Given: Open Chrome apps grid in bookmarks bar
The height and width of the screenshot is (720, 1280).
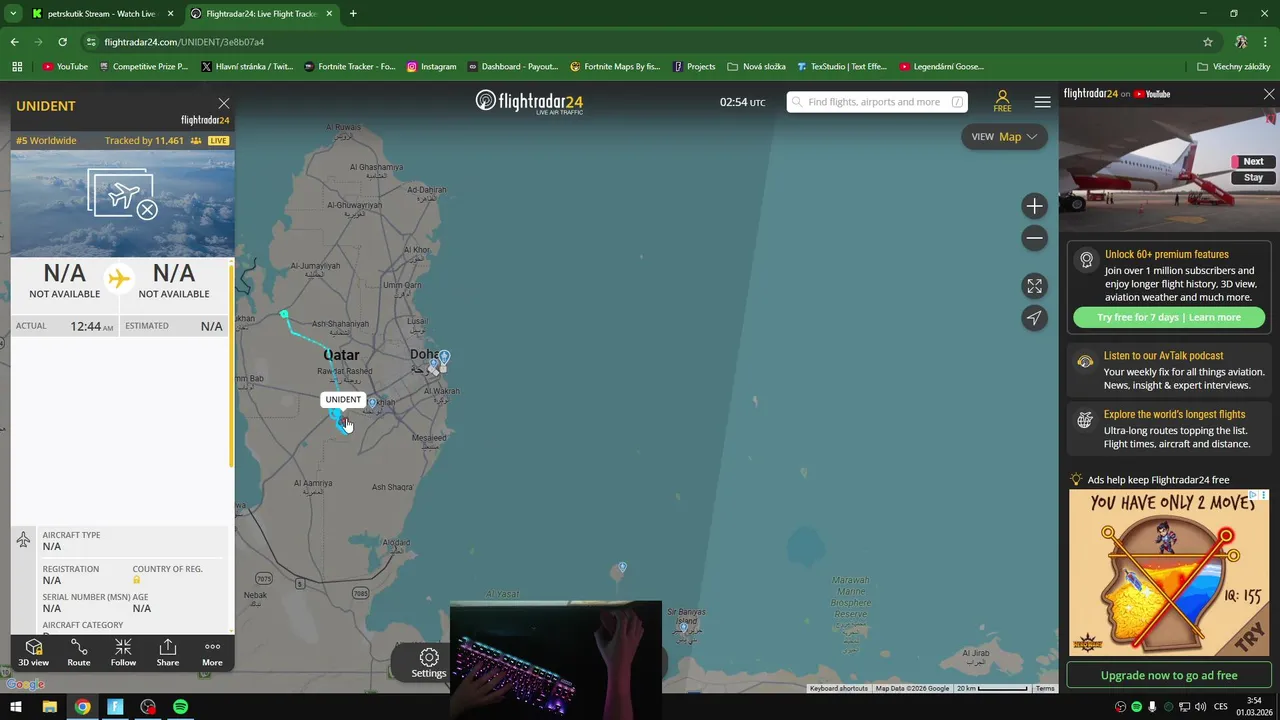Looking at the screenshot, I should point(17,67).
